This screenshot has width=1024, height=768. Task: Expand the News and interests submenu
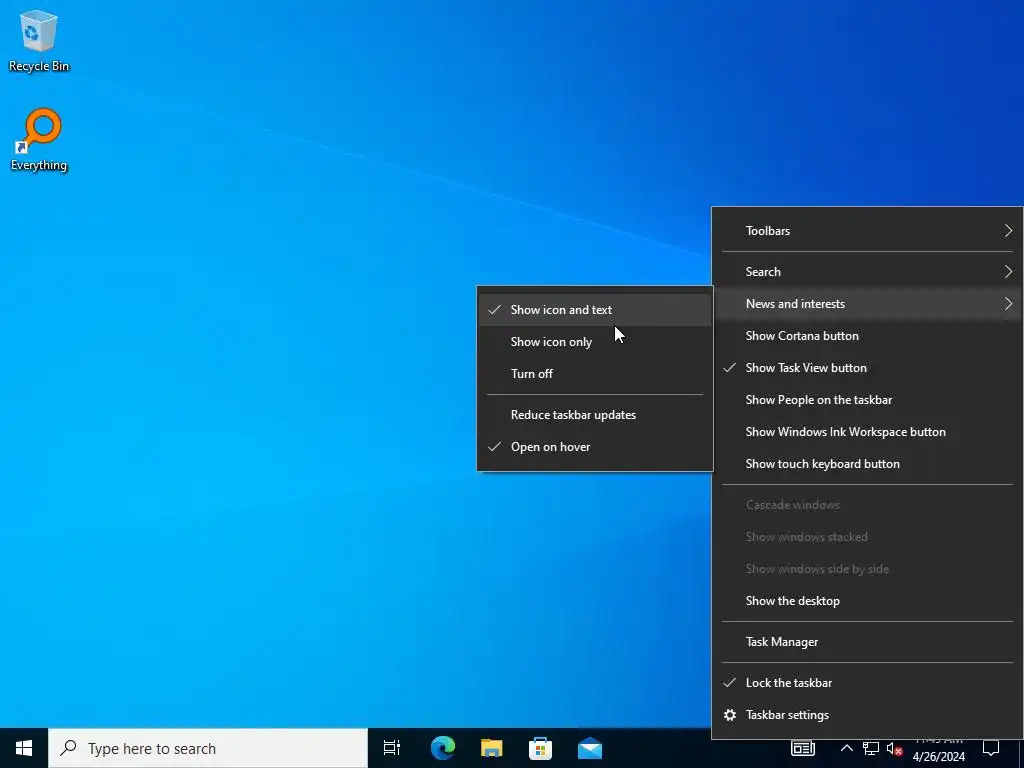click(867, 304)
